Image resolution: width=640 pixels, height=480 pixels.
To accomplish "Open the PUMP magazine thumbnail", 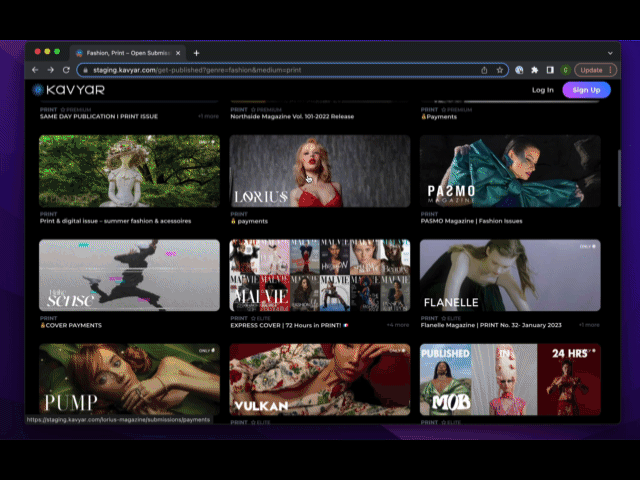I will (x=129, y=380).
